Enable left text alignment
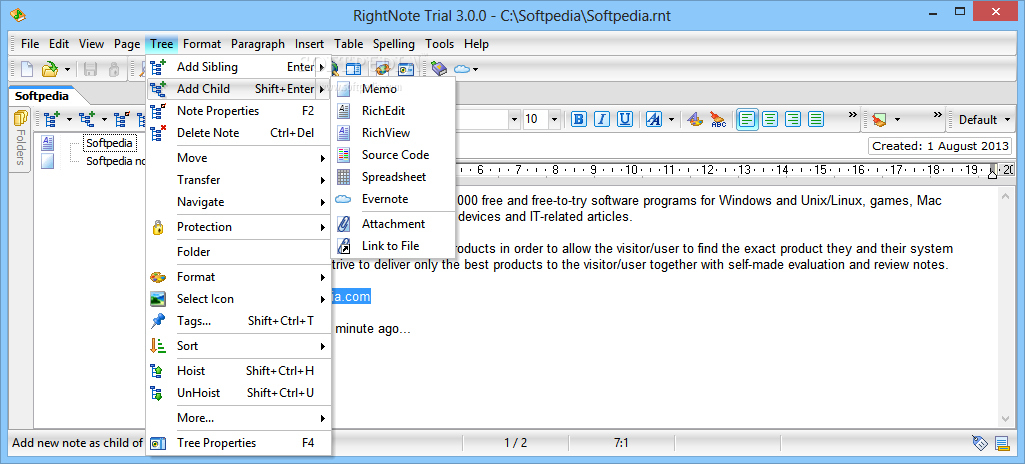The image size is (1025, 464). tap(747, 119)
